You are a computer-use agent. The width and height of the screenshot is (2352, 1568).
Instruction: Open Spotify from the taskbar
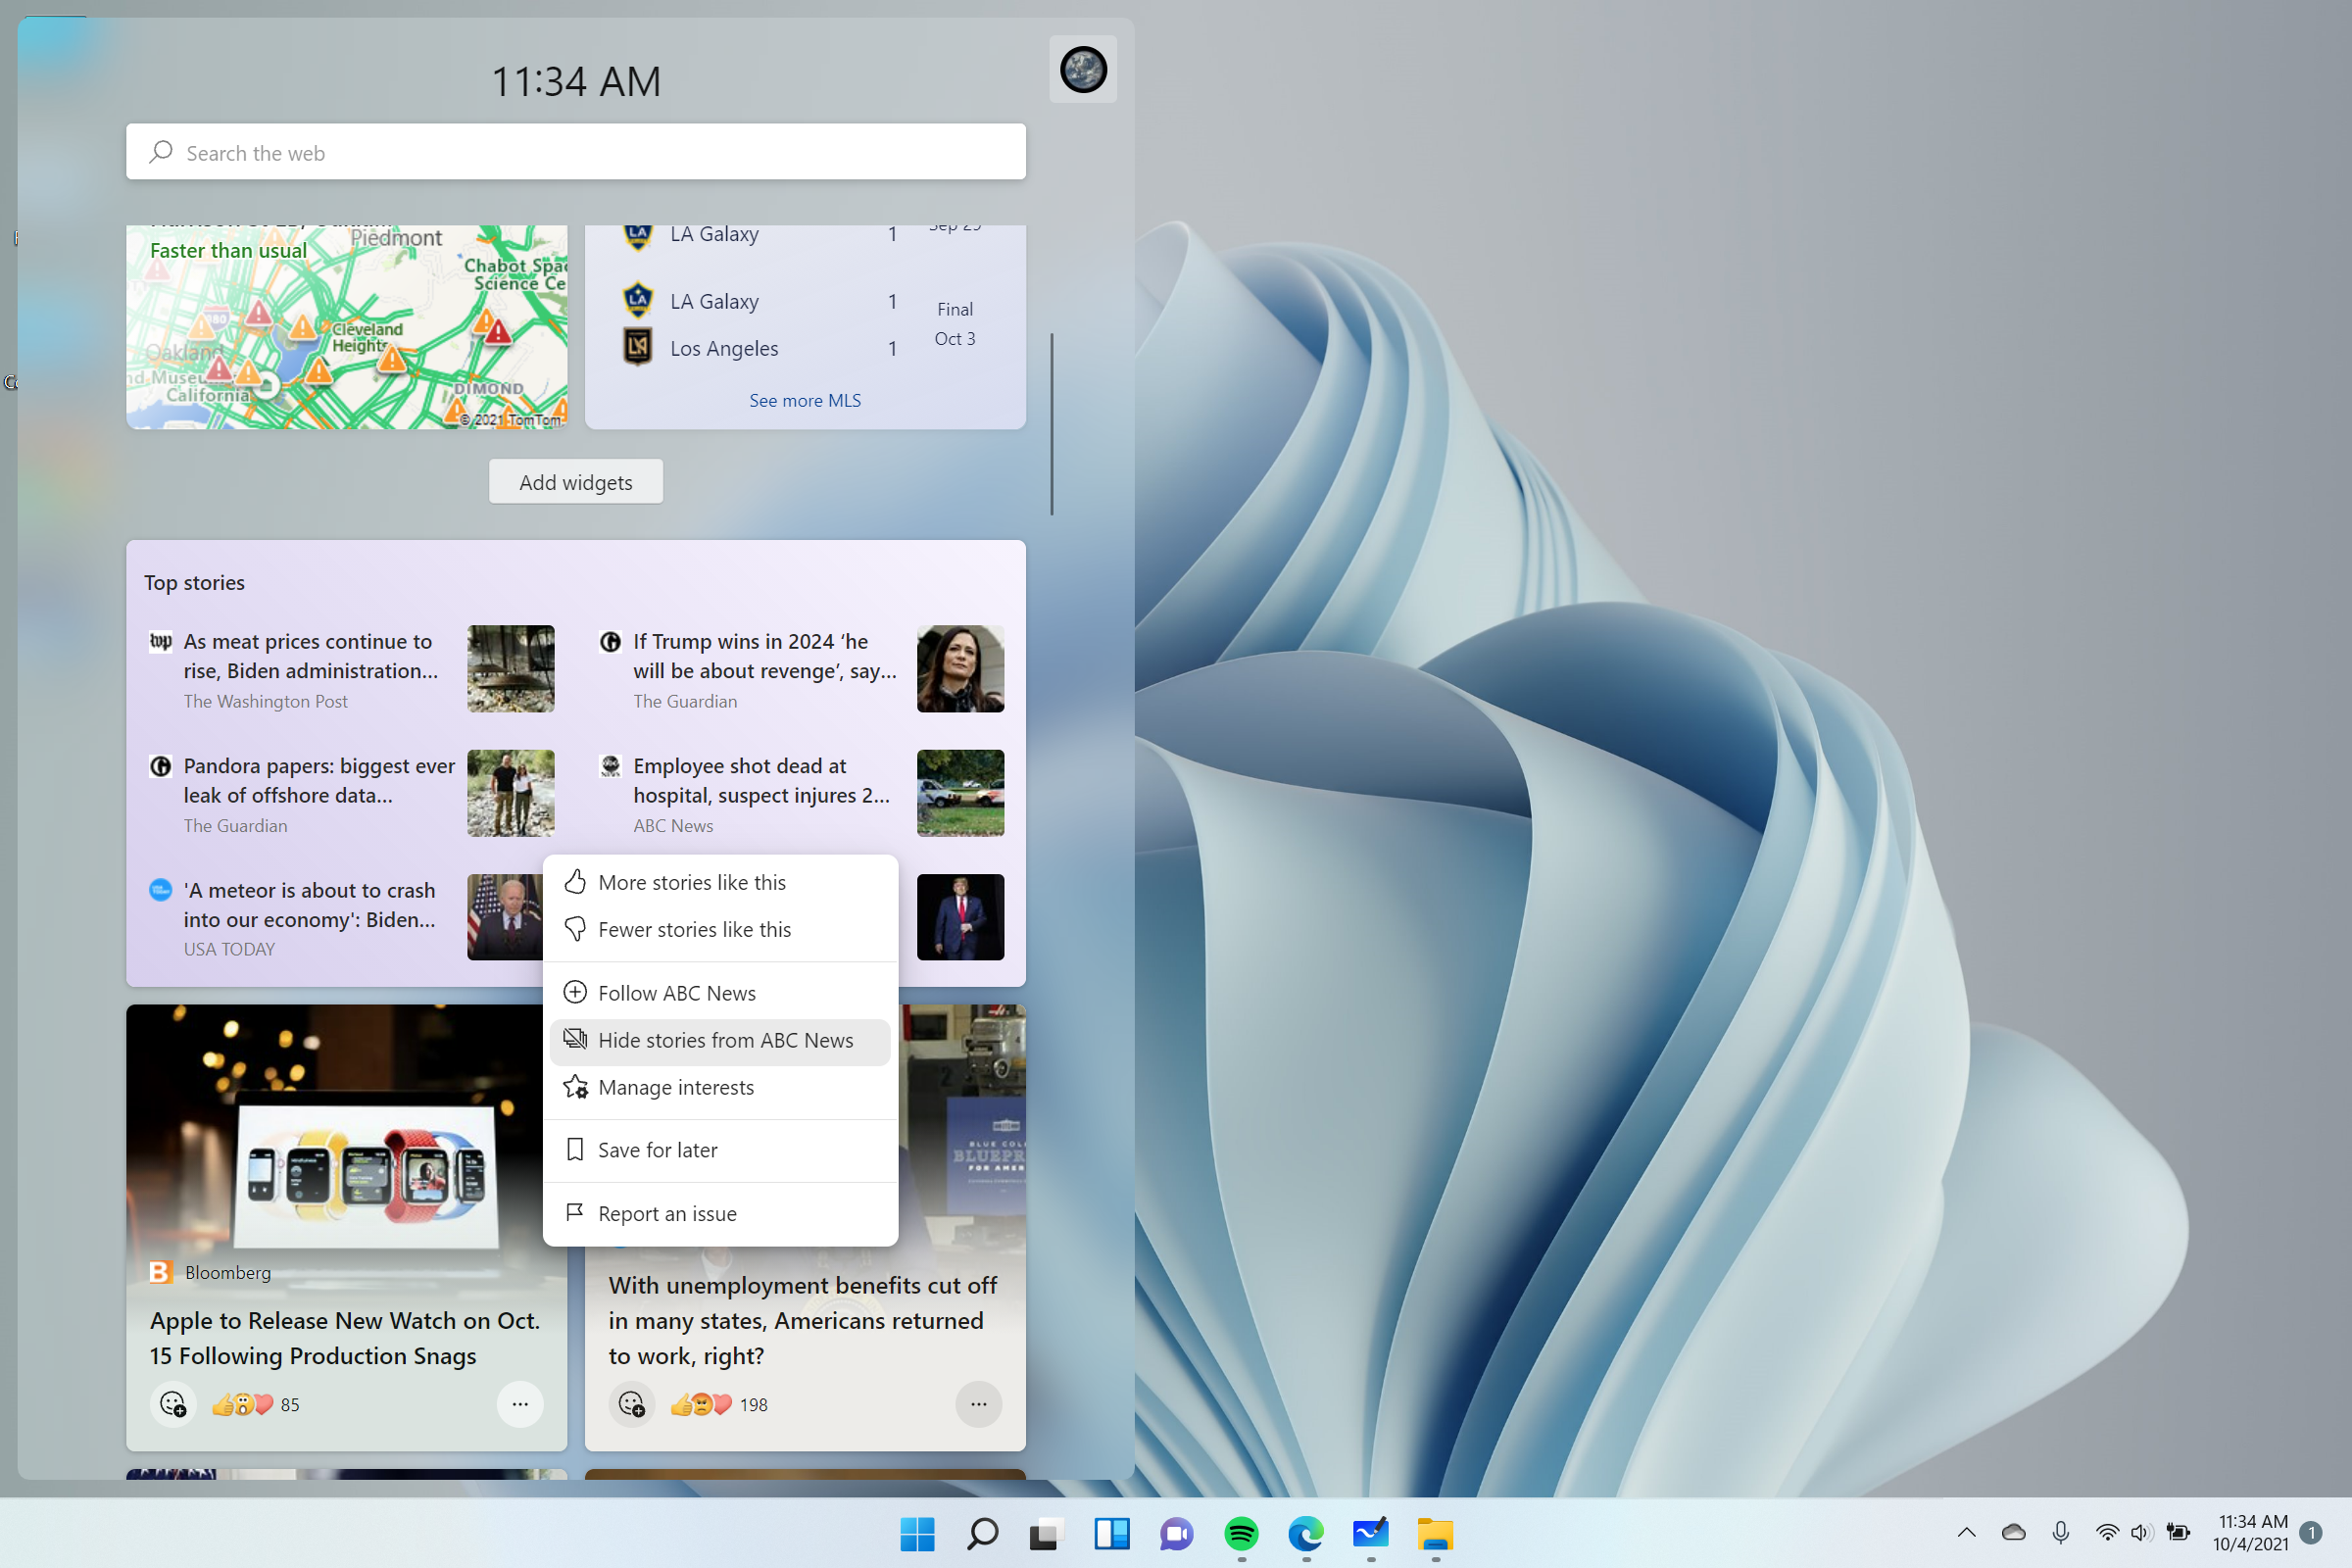click(1241, 1533)
